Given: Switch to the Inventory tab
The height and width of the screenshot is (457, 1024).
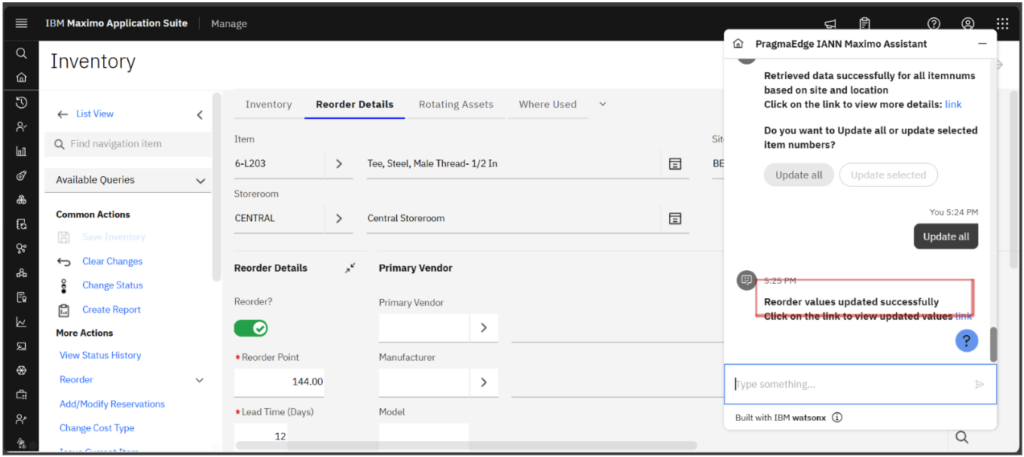Looking at the screenshot, I should click(x=268, y=104).
